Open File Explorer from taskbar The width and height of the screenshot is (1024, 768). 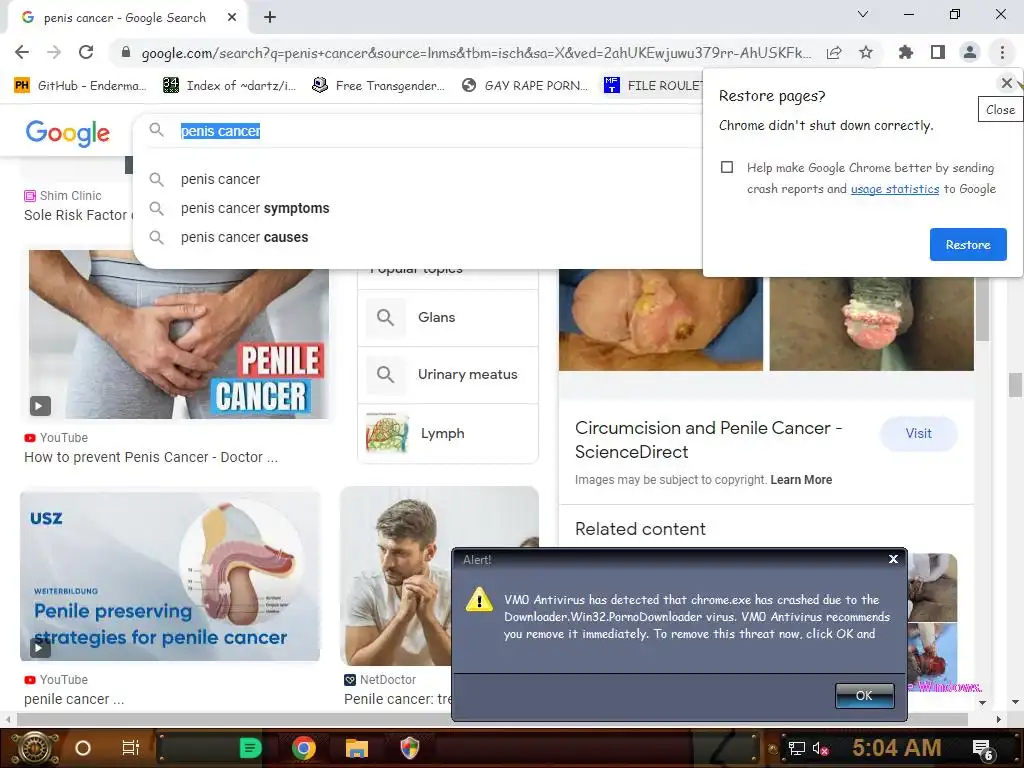pos(357,748)
